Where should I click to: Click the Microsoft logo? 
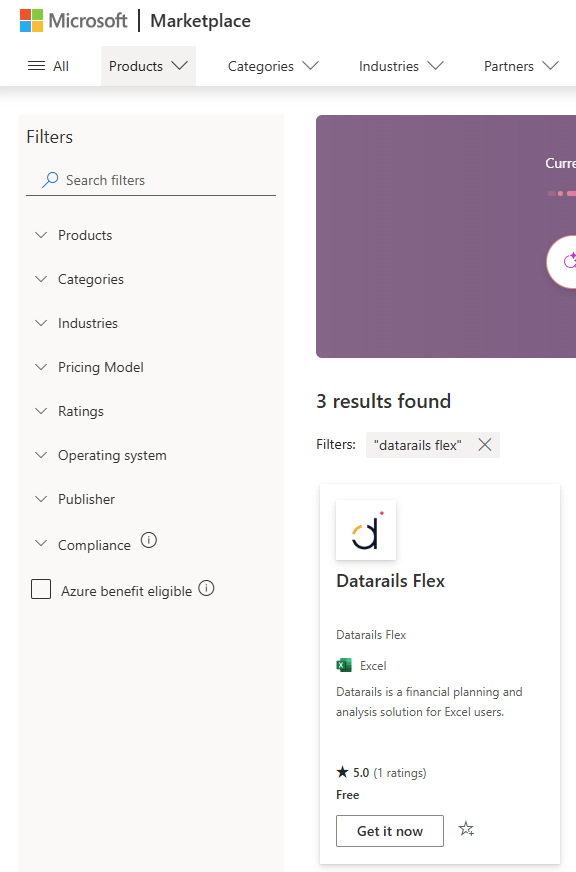tap(73, 21)
